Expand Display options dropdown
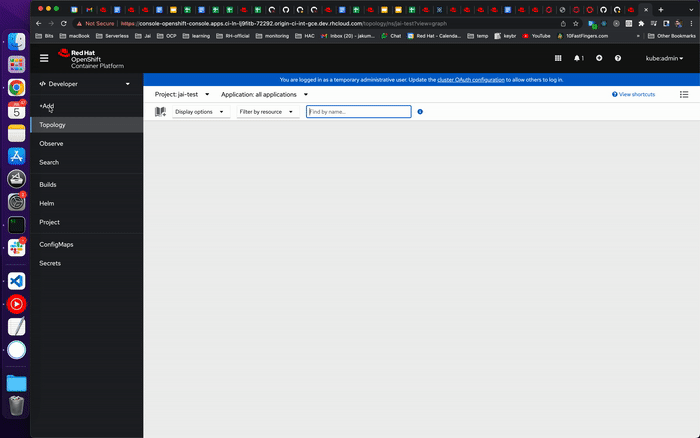Screen dimensions: 700x438 click(201, 112)
